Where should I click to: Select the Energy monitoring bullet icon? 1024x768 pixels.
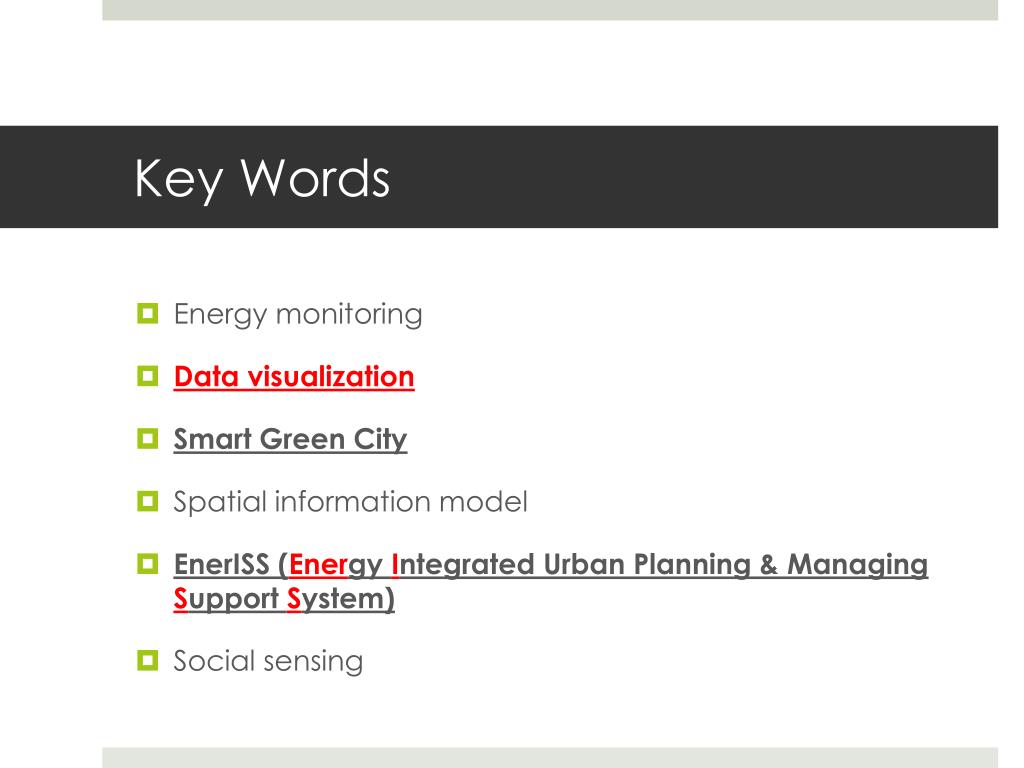pyautogui.click(x=148, y=313)
